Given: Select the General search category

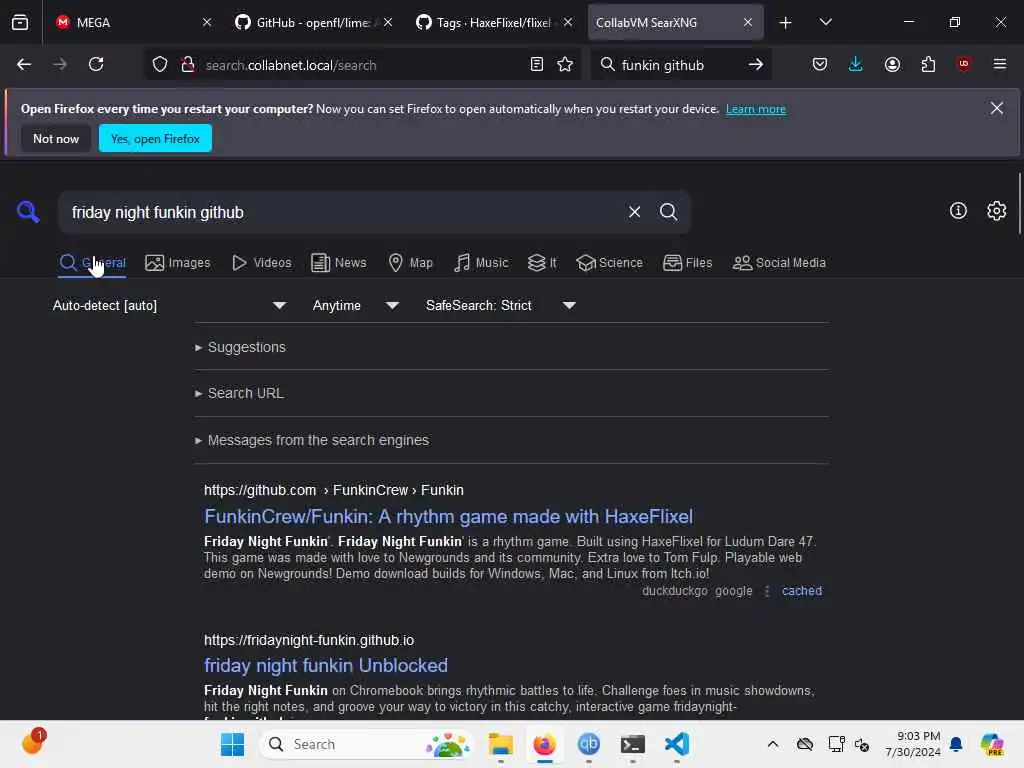Looking at the screenshot, I should coord(92,263).
